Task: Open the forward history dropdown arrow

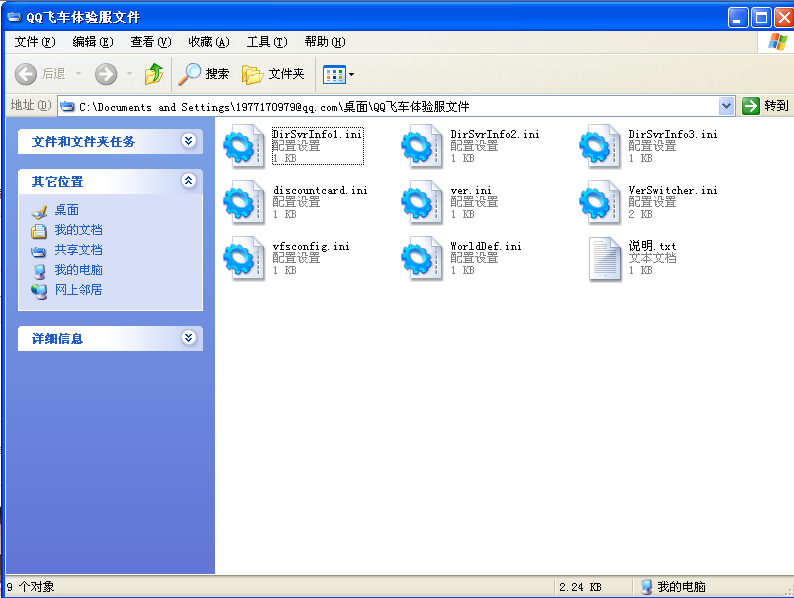Action: click(129, 74)
